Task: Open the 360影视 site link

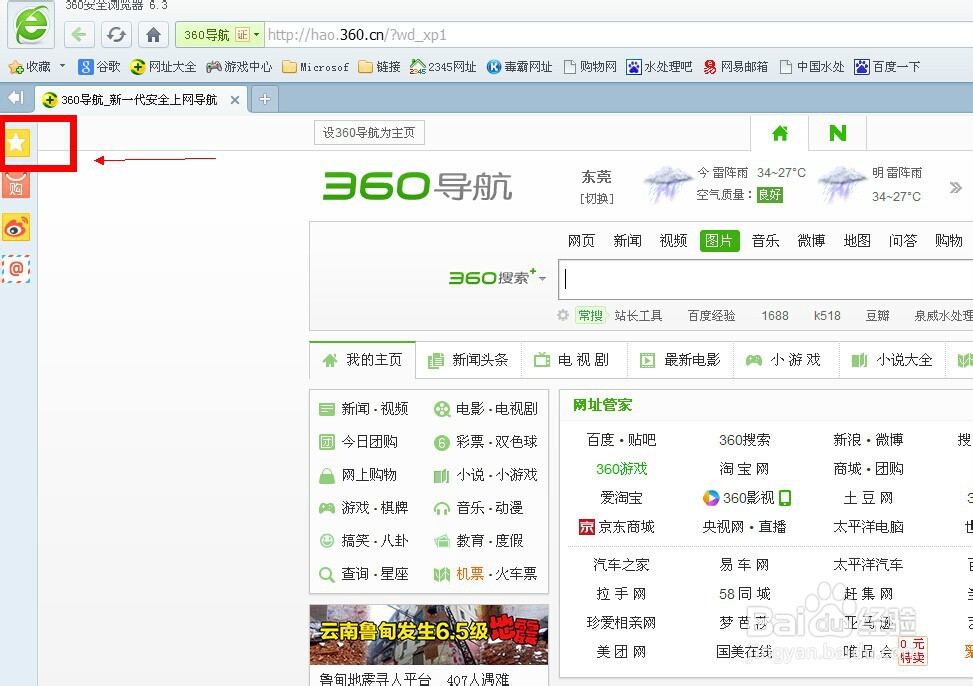Action: 747,497
